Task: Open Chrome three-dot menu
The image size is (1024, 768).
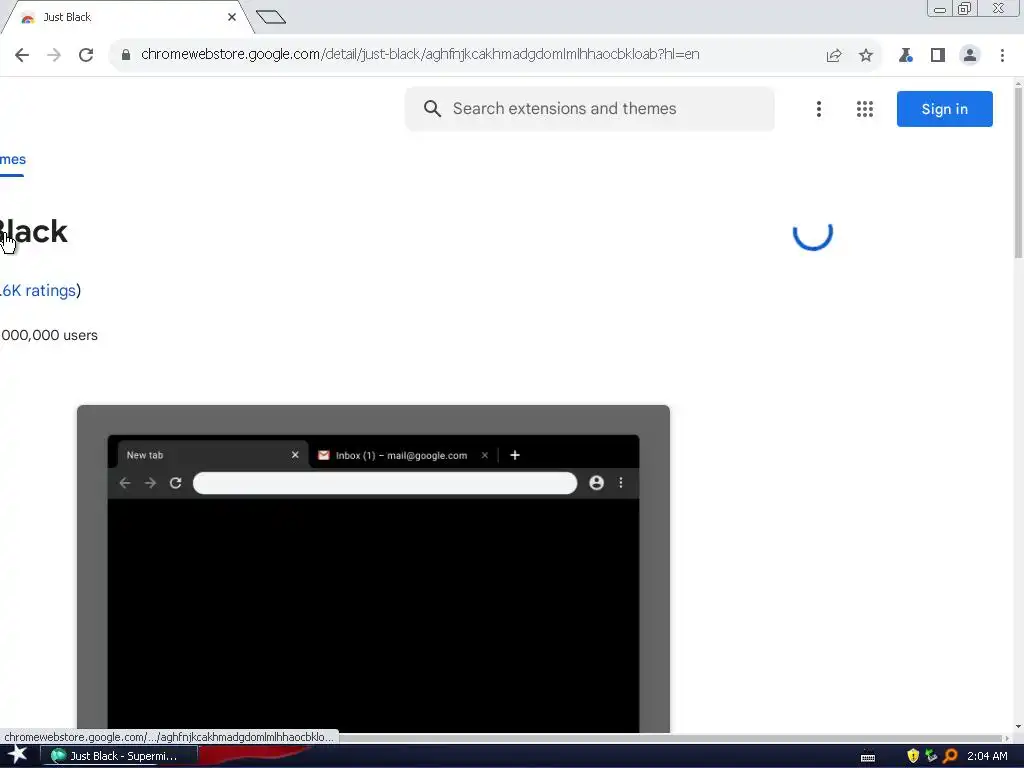Action: 1002,56
